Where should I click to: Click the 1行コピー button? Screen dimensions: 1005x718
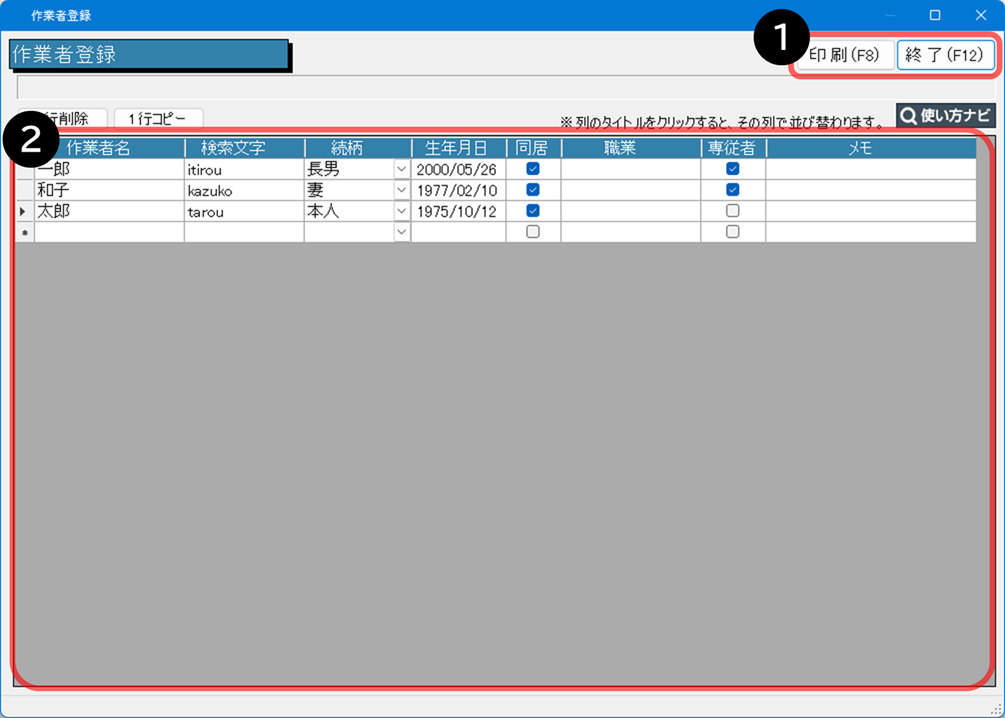coord(158,119)
